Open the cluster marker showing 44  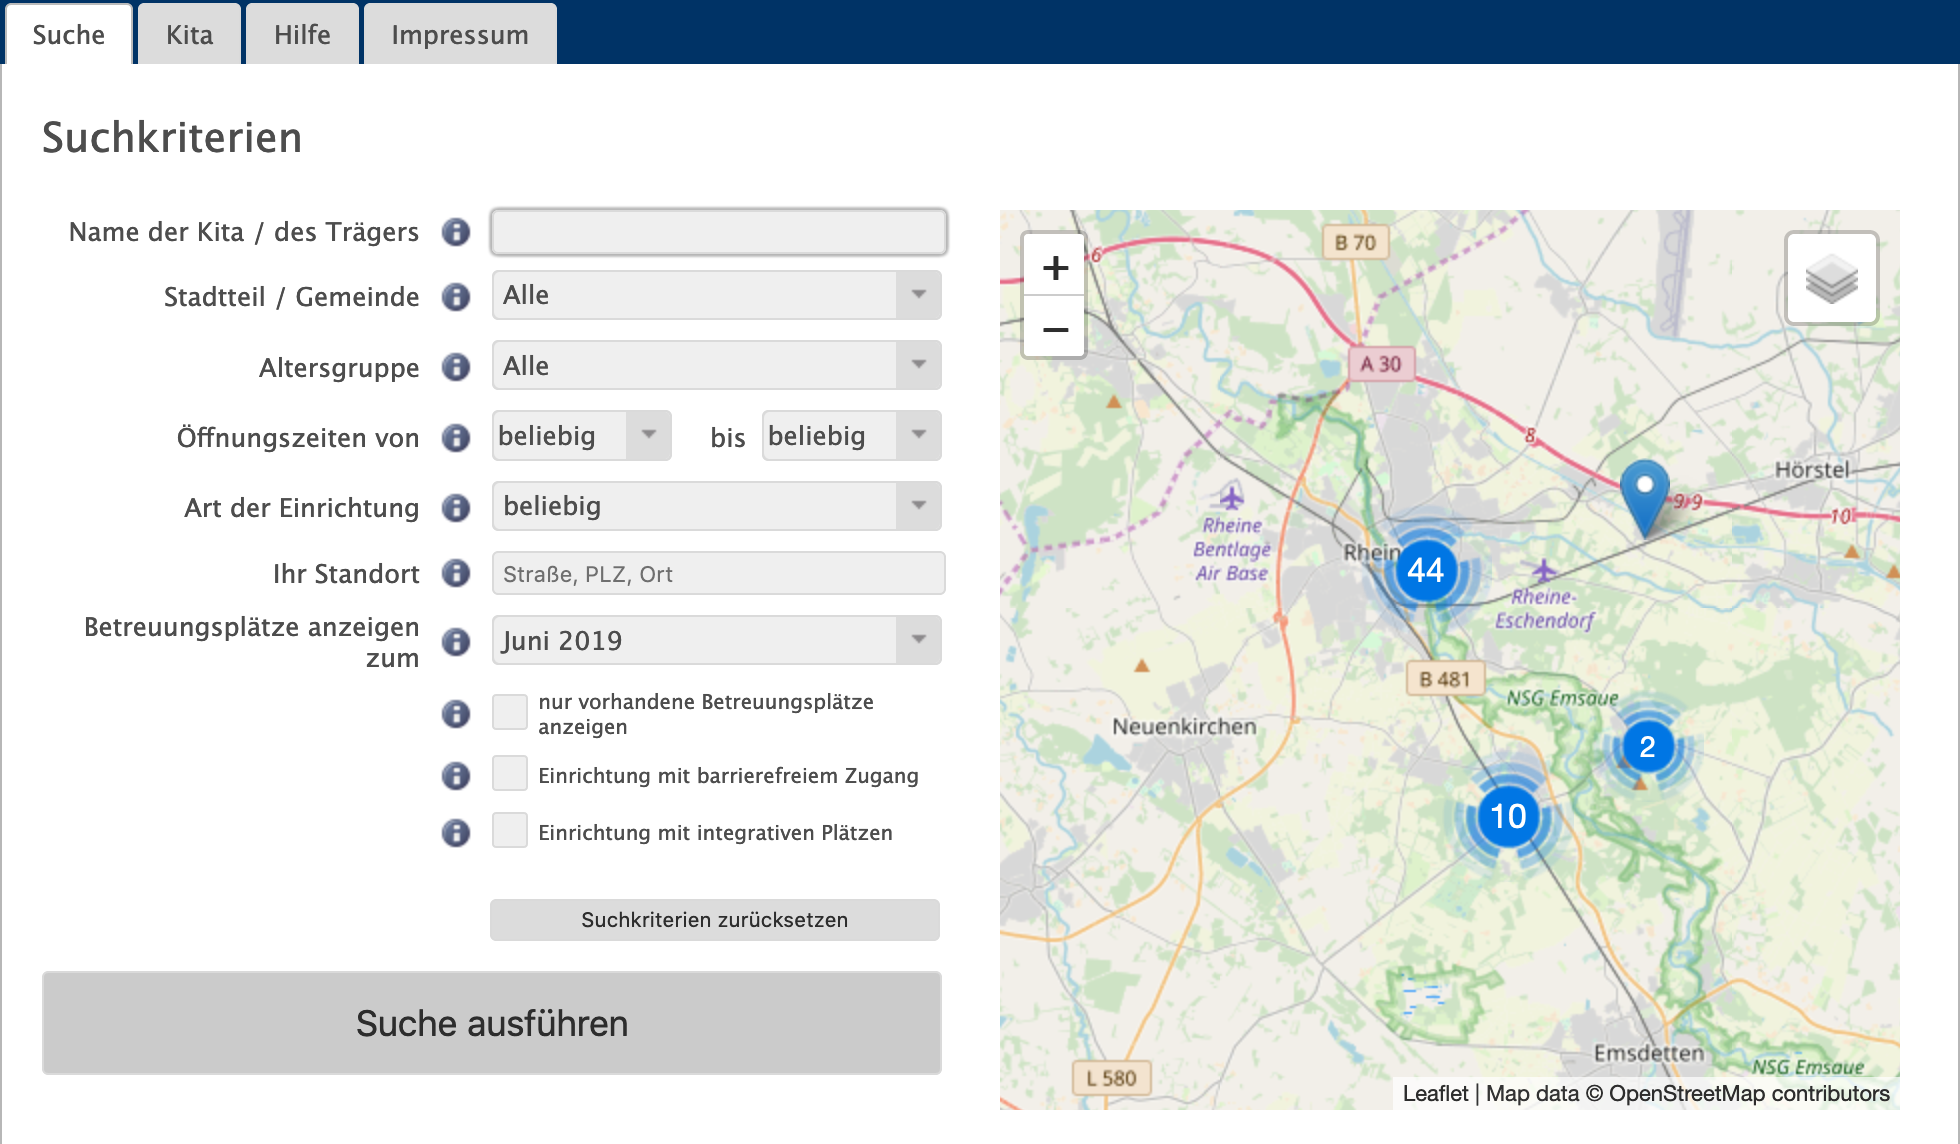point(1425,570)
